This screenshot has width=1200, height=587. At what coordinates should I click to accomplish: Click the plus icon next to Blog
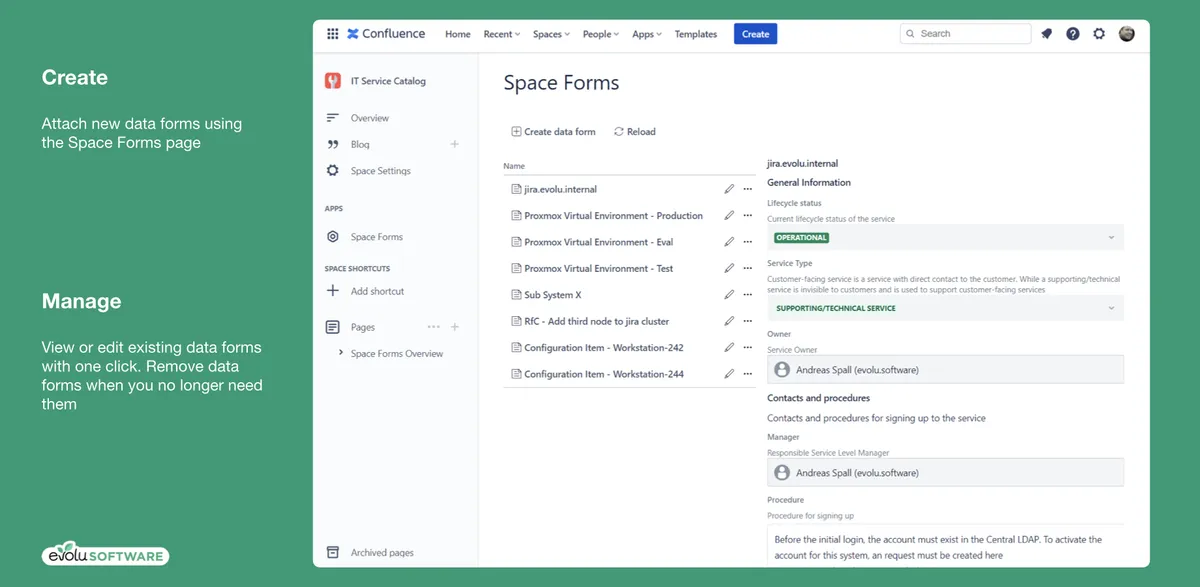point(454,144)
